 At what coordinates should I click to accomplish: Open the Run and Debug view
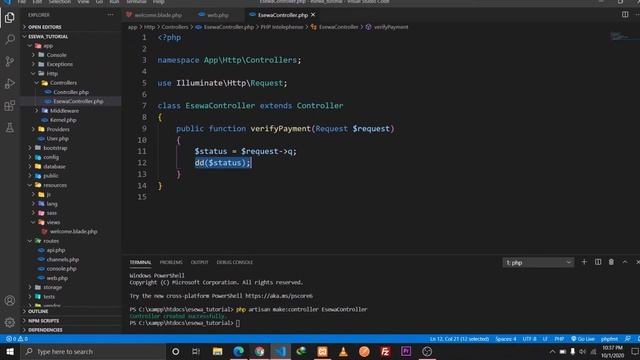tap(10, 84)
